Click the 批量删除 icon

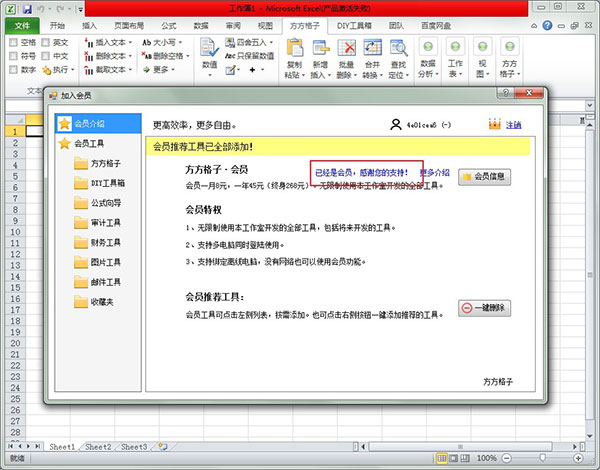tap(346, 48)
